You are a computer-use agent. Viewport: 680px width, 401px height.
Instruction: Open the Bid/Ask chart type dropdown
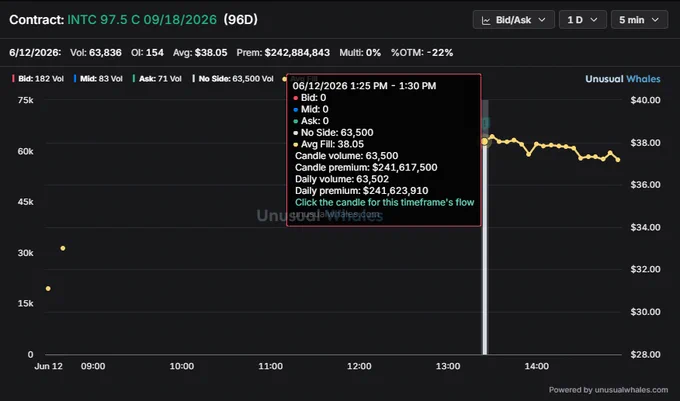[x=513, y=20]
